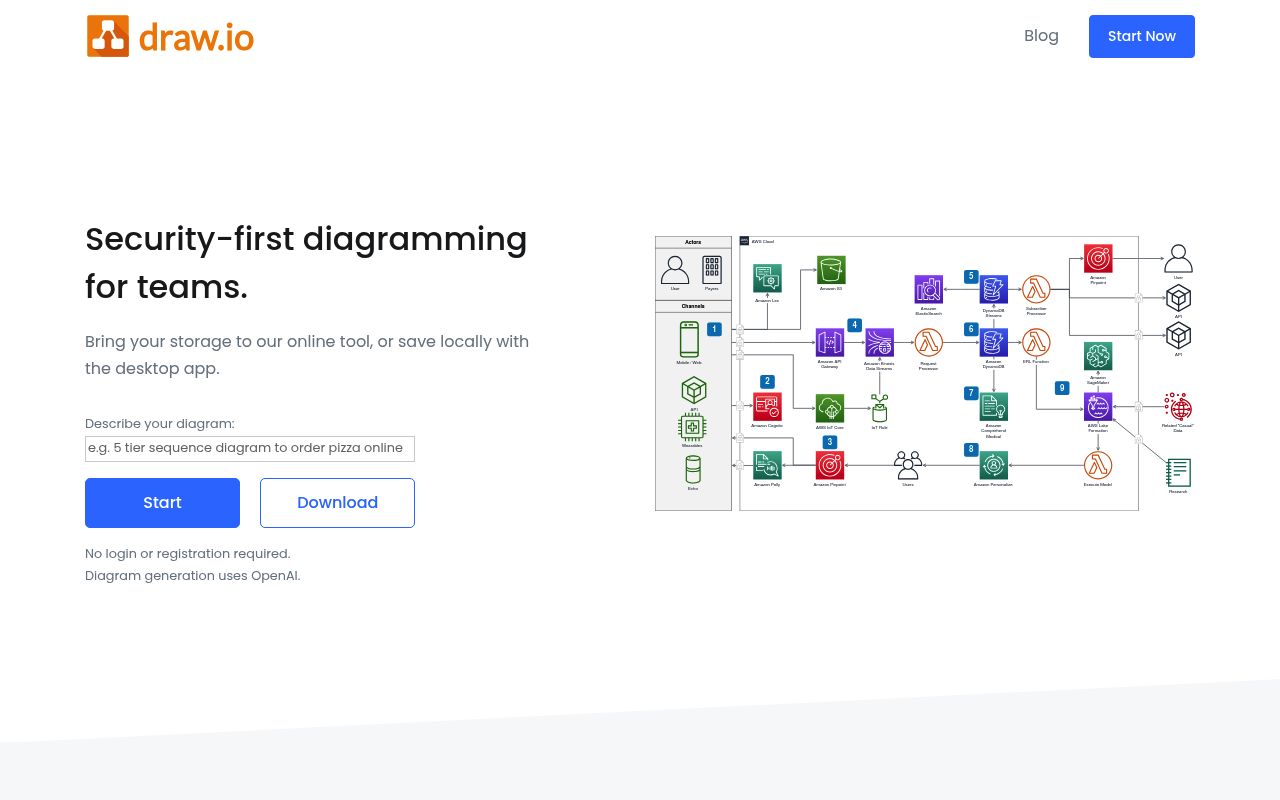Click the Amazon S3 bucket icon
Image resolution: width=1280 pixels, height=800 pixels.
[831, 270]
